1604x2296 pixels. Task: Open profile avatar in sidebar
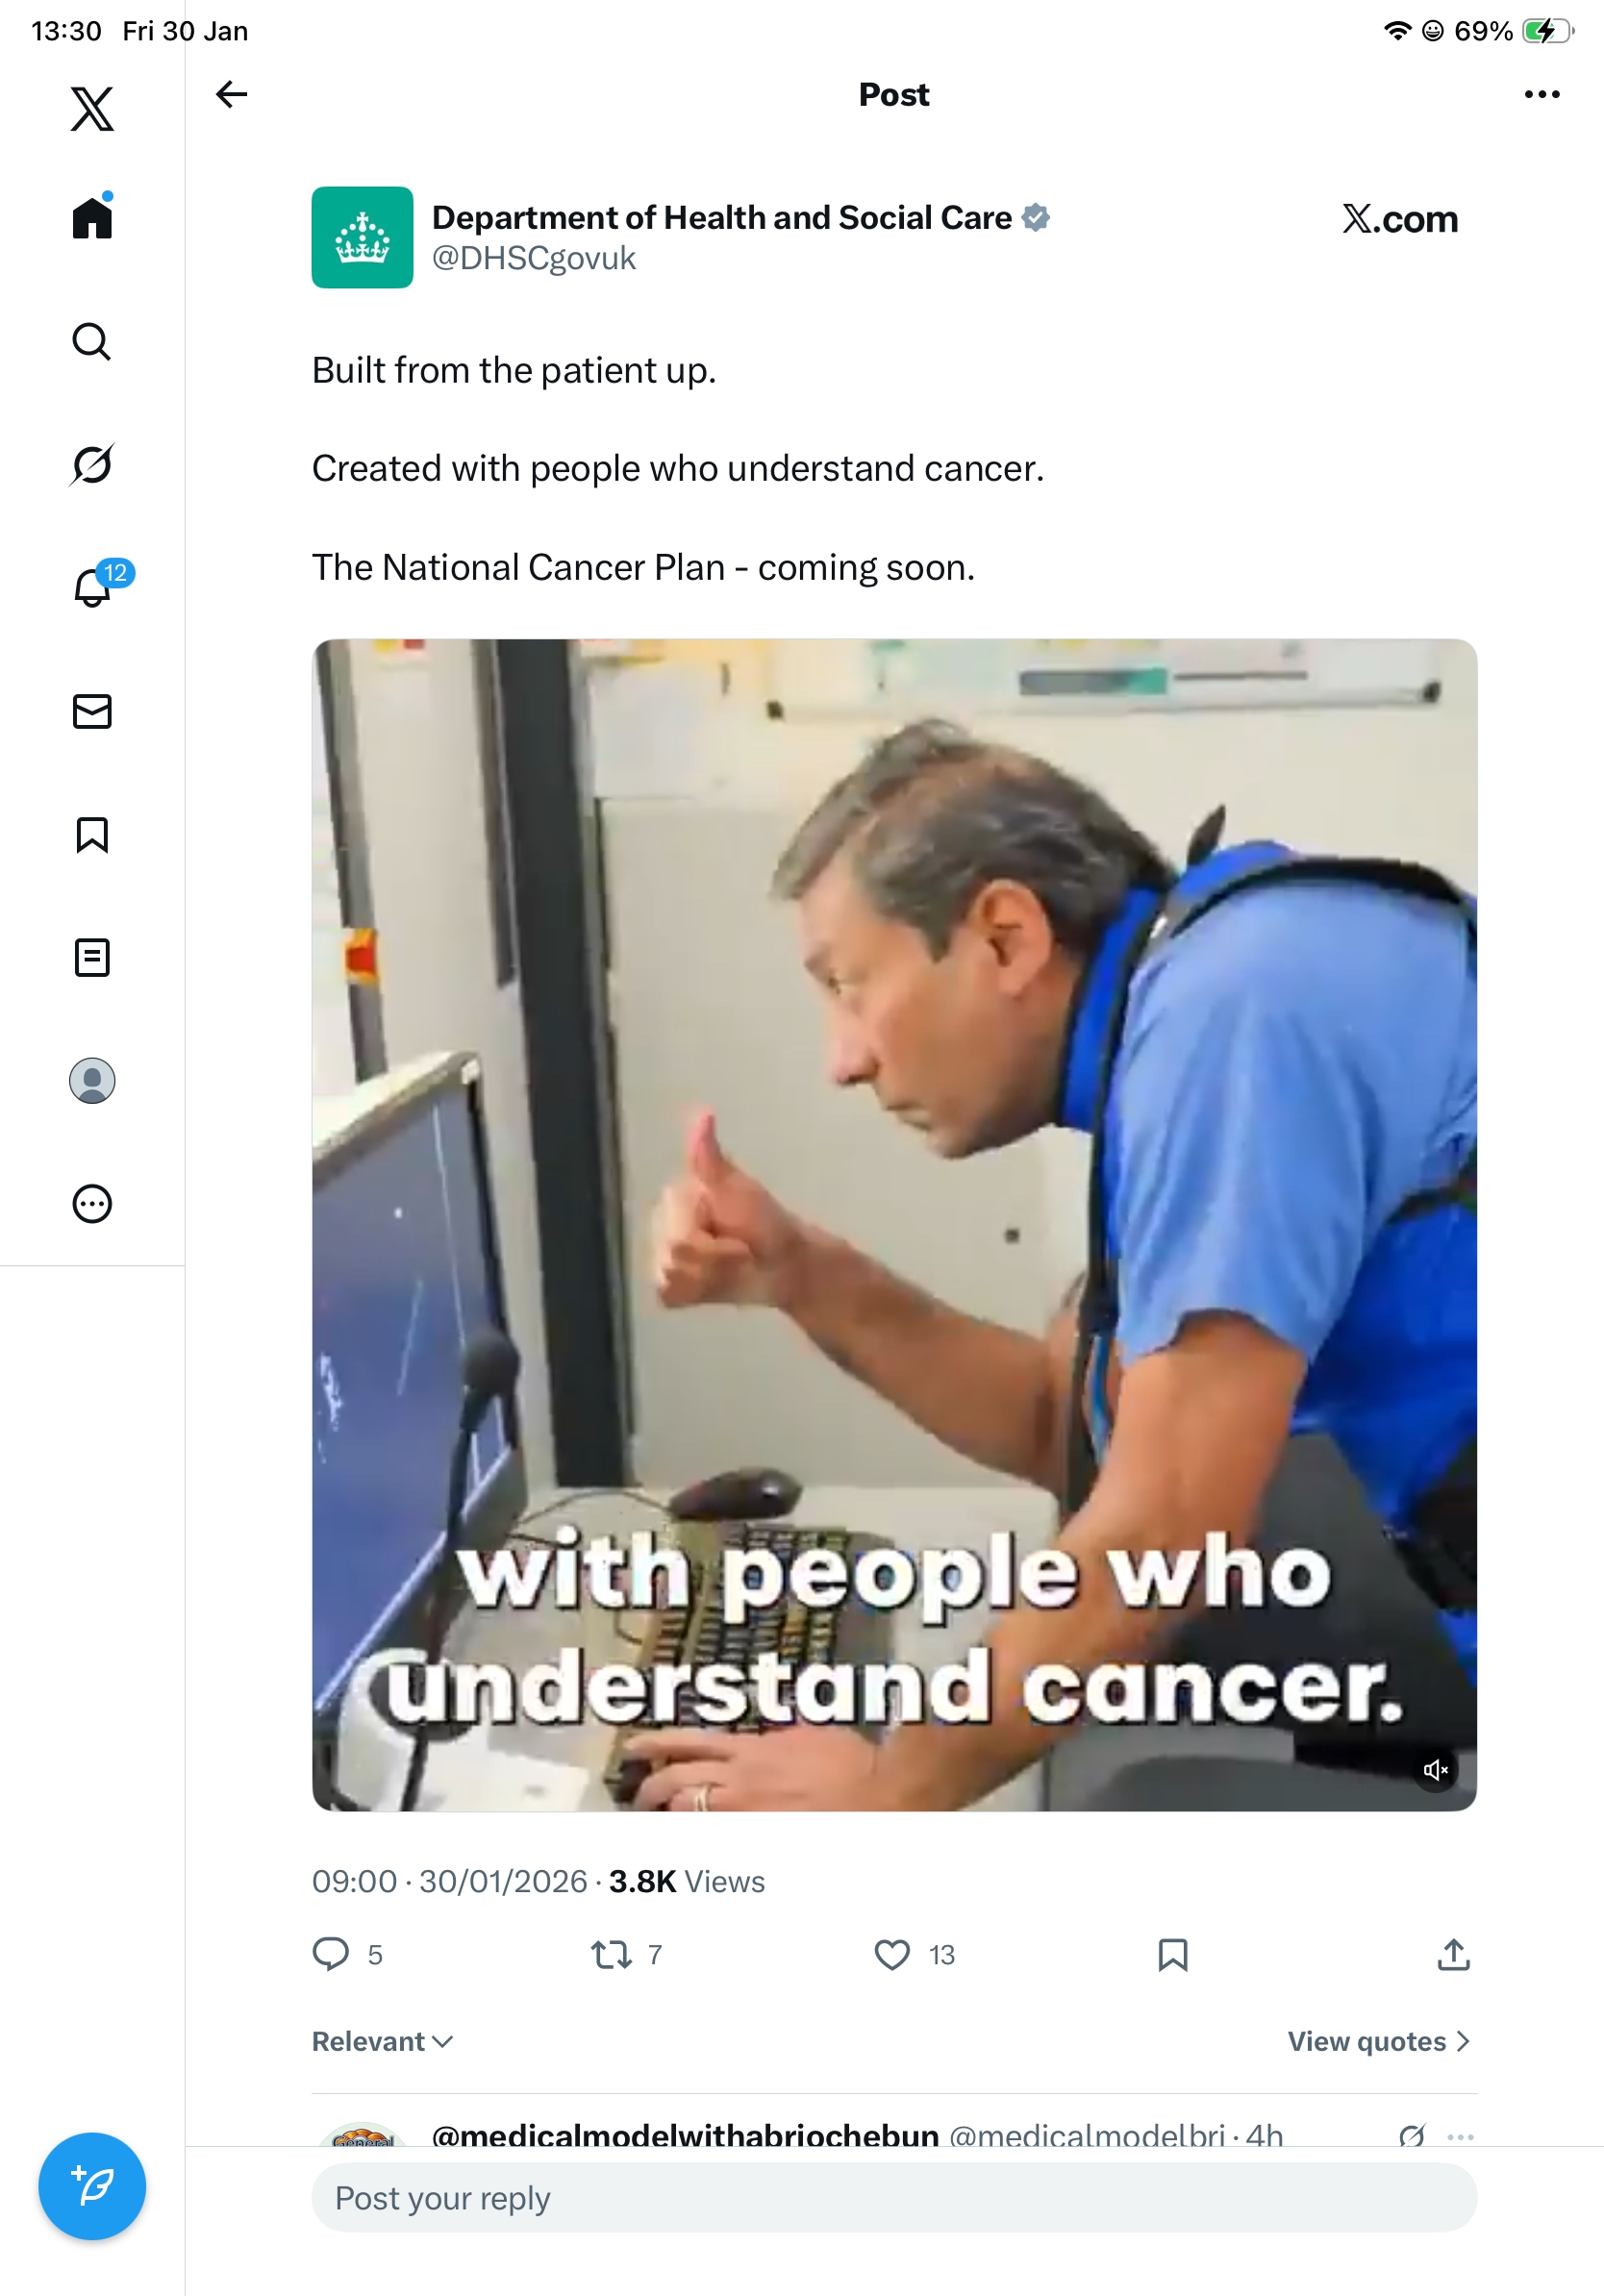92,1080
